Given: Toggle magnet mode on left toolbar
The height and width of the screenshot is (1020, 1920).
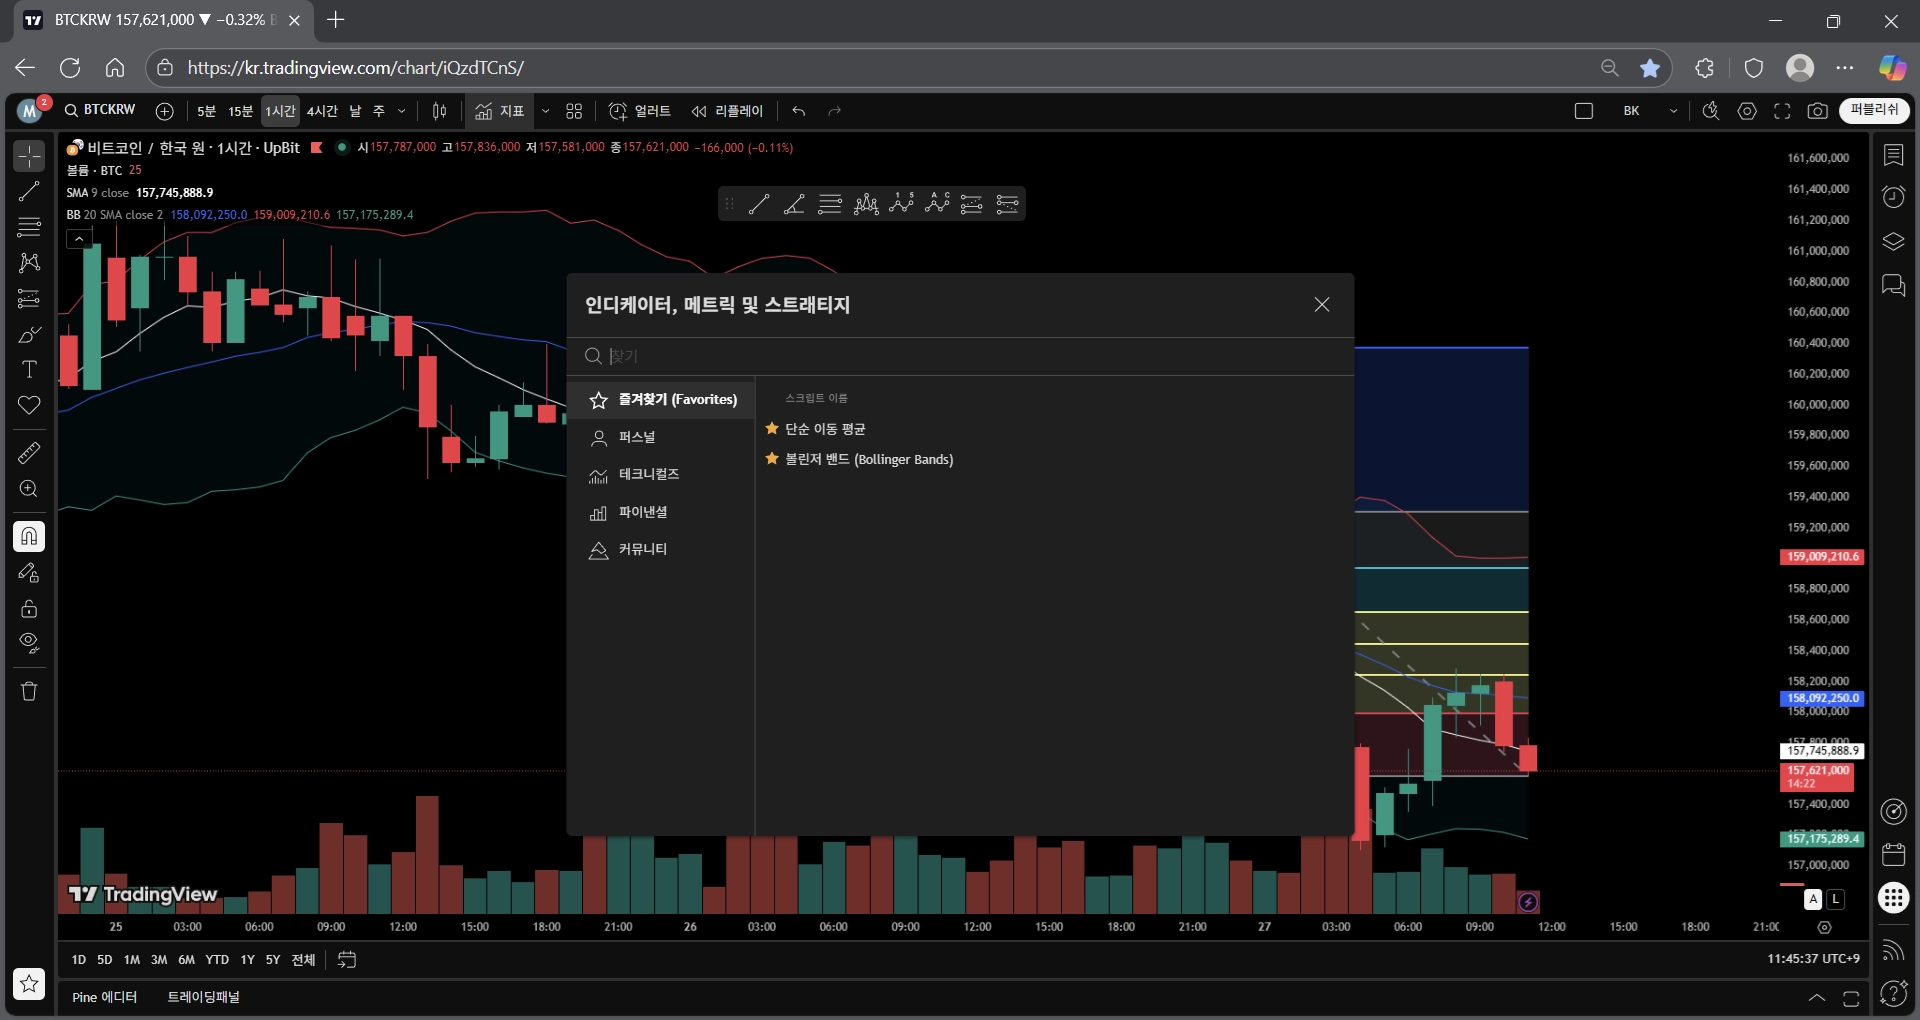Looking at the screenshot, I should pos(29,537).
